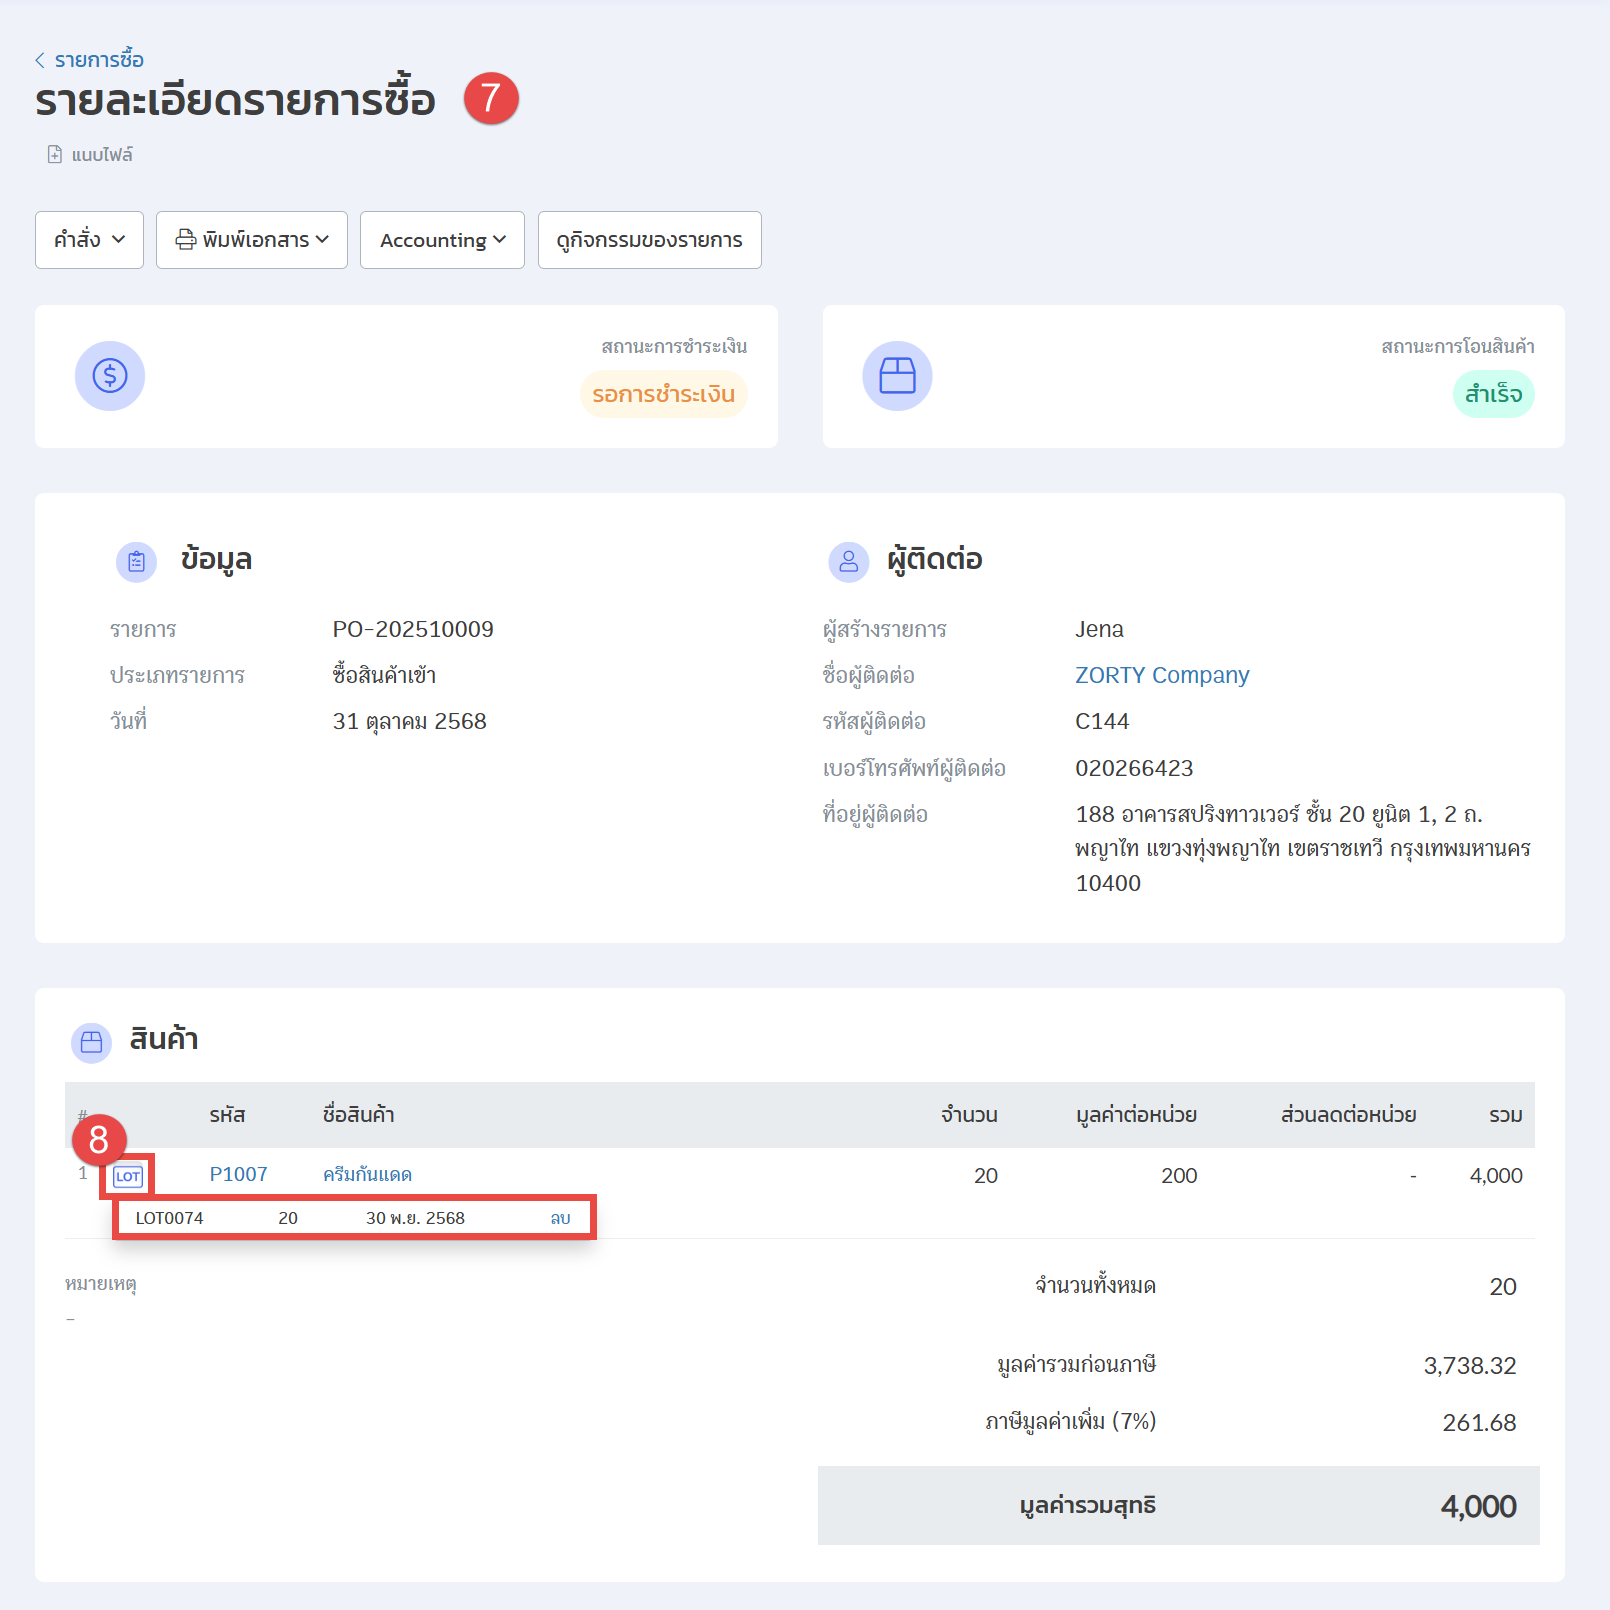1610x1610 pixels.
Task: Expand the พิมพ์เอกสาร print dropdown
Action: coord(252,240)
